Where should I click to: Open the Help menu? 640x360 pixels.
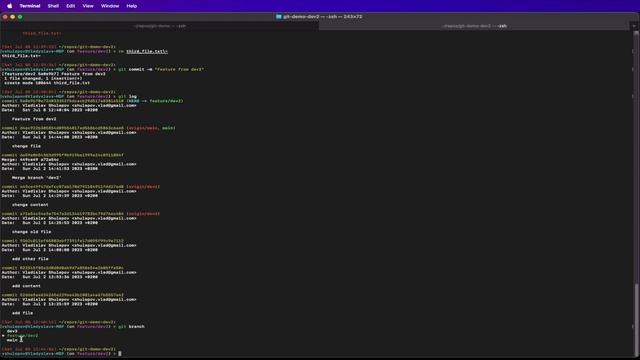131,6
